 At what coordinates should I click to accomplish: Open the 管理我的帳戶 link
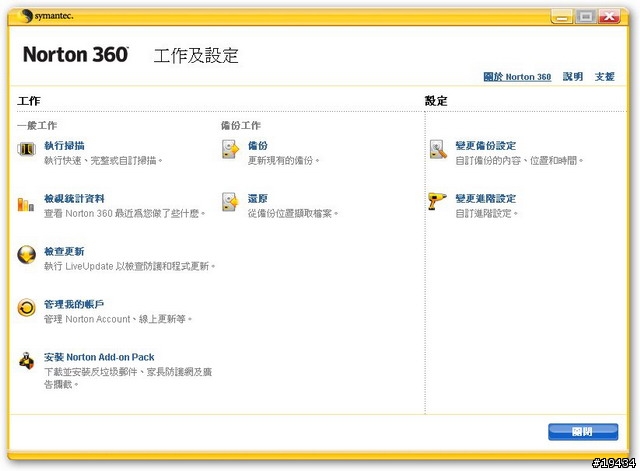tap(74, 304)
